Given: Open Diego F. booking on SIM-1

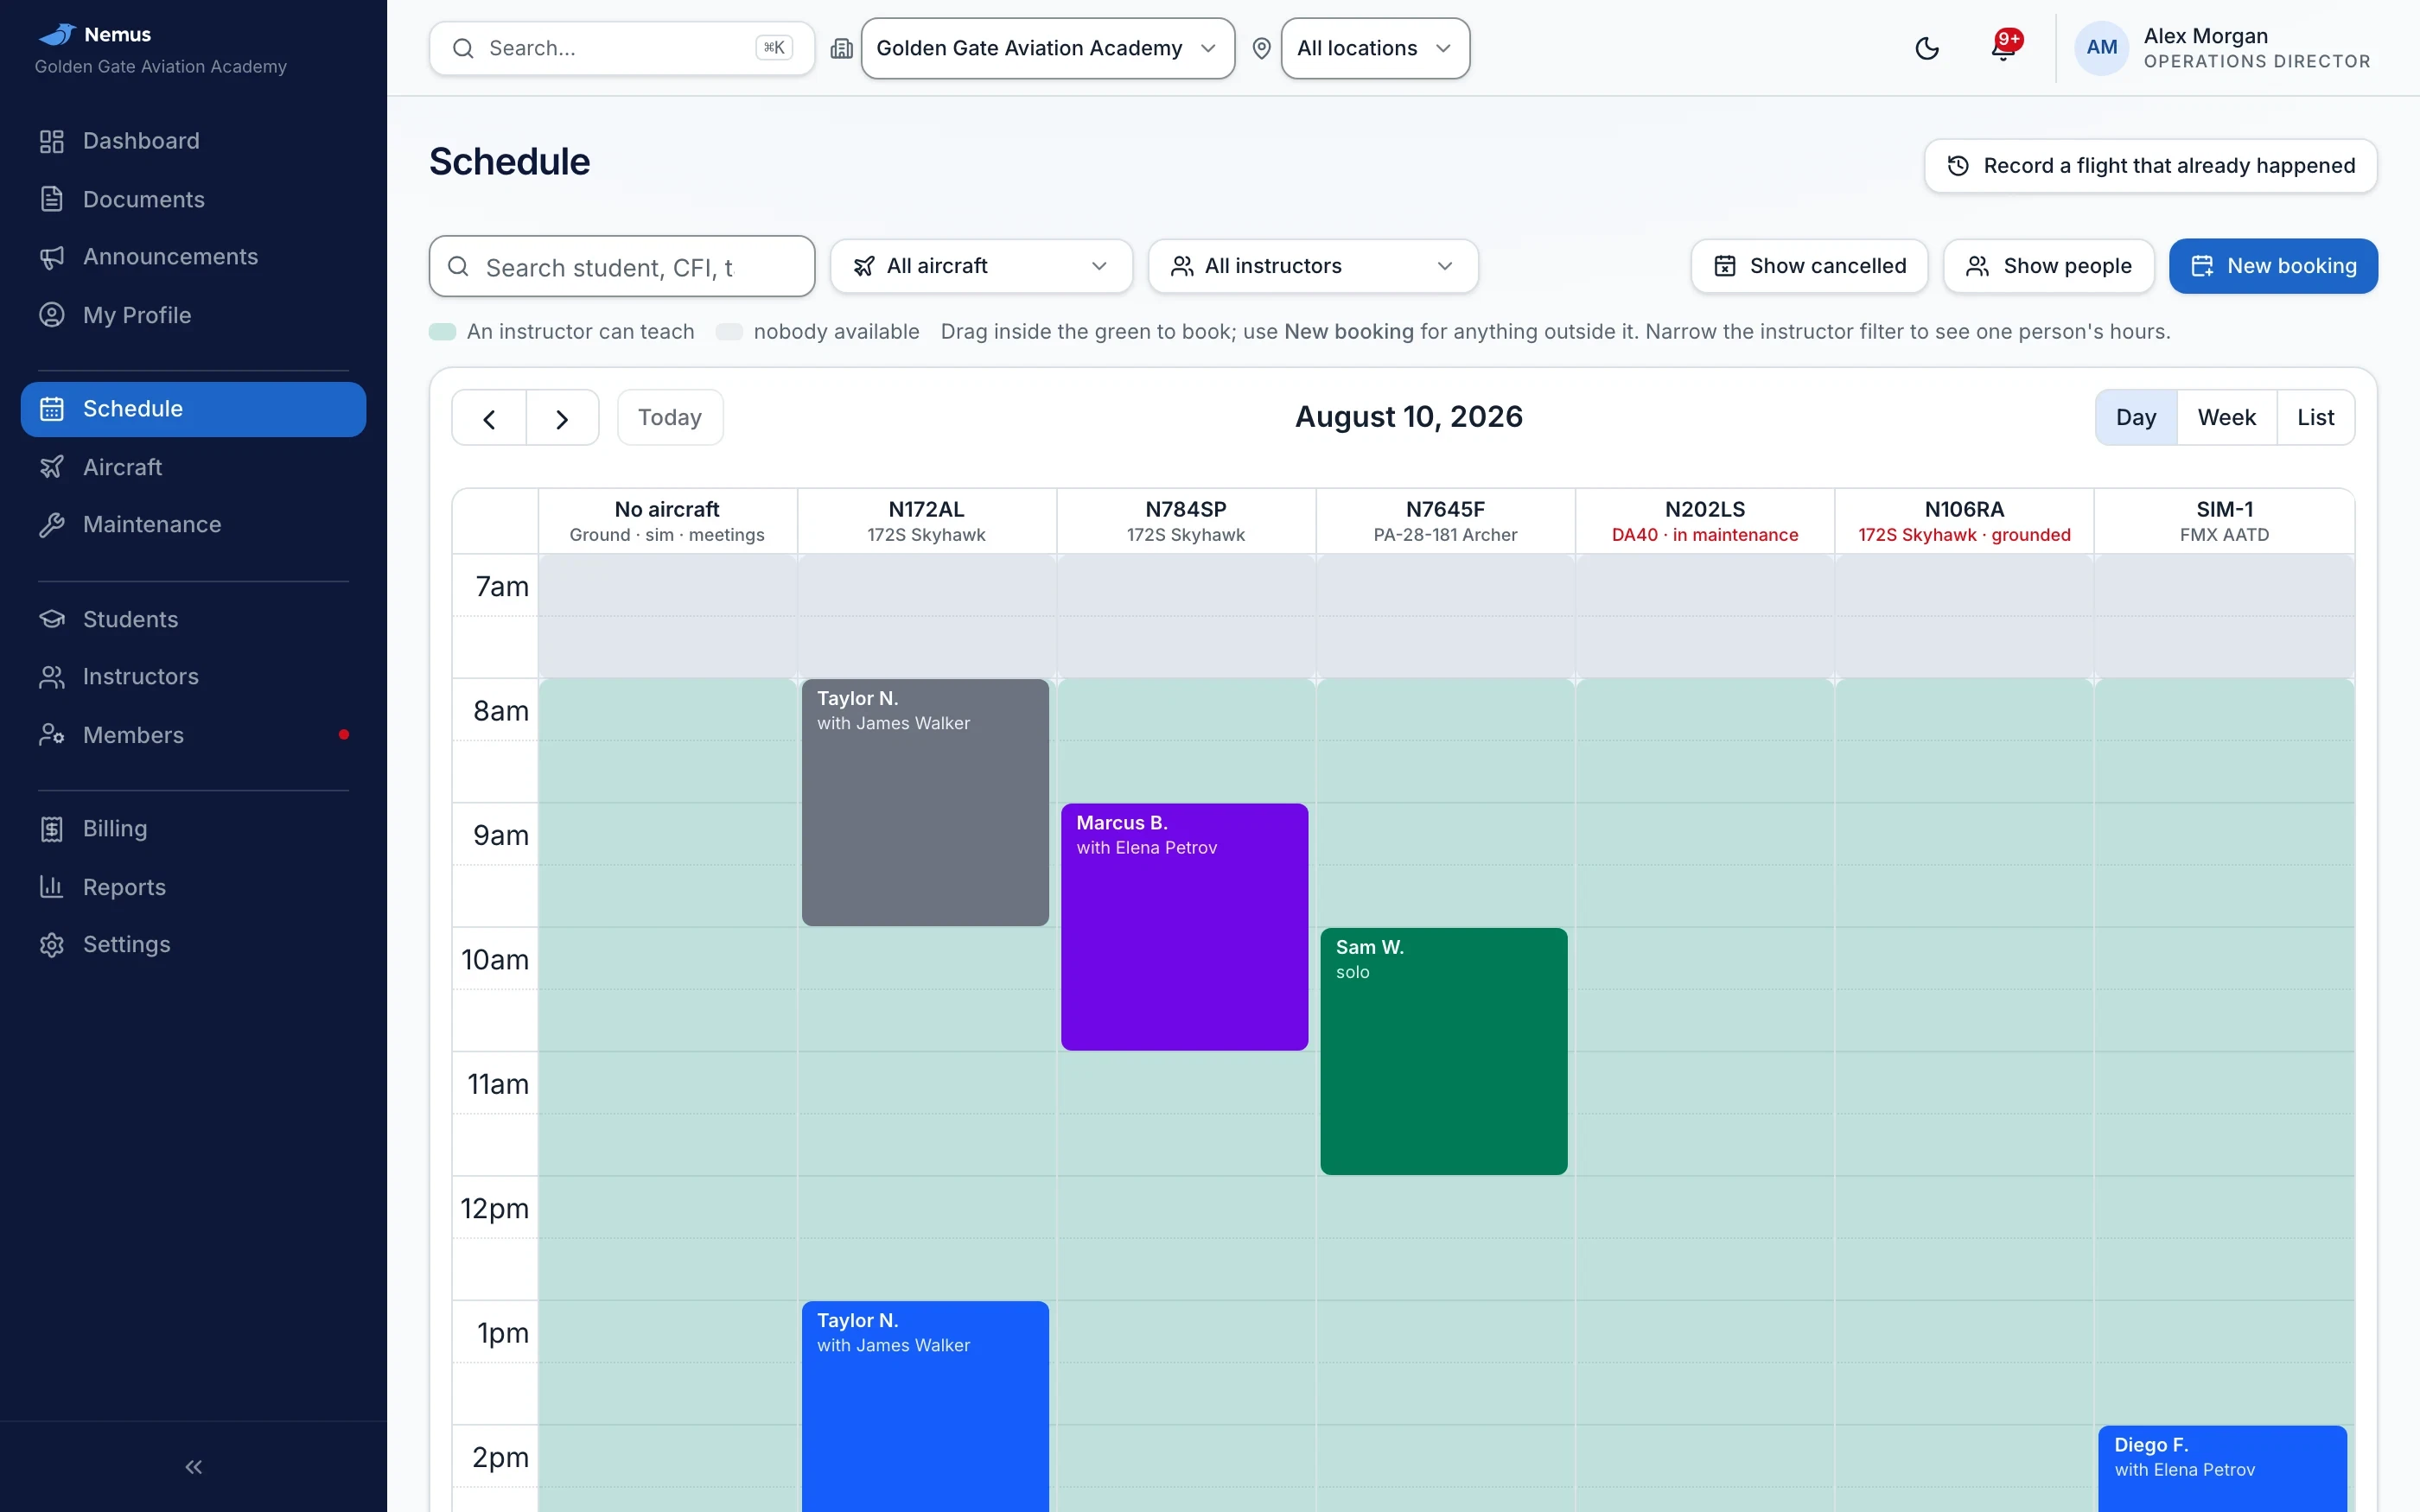Looking at the screenshot, I should (2222, 1468).
